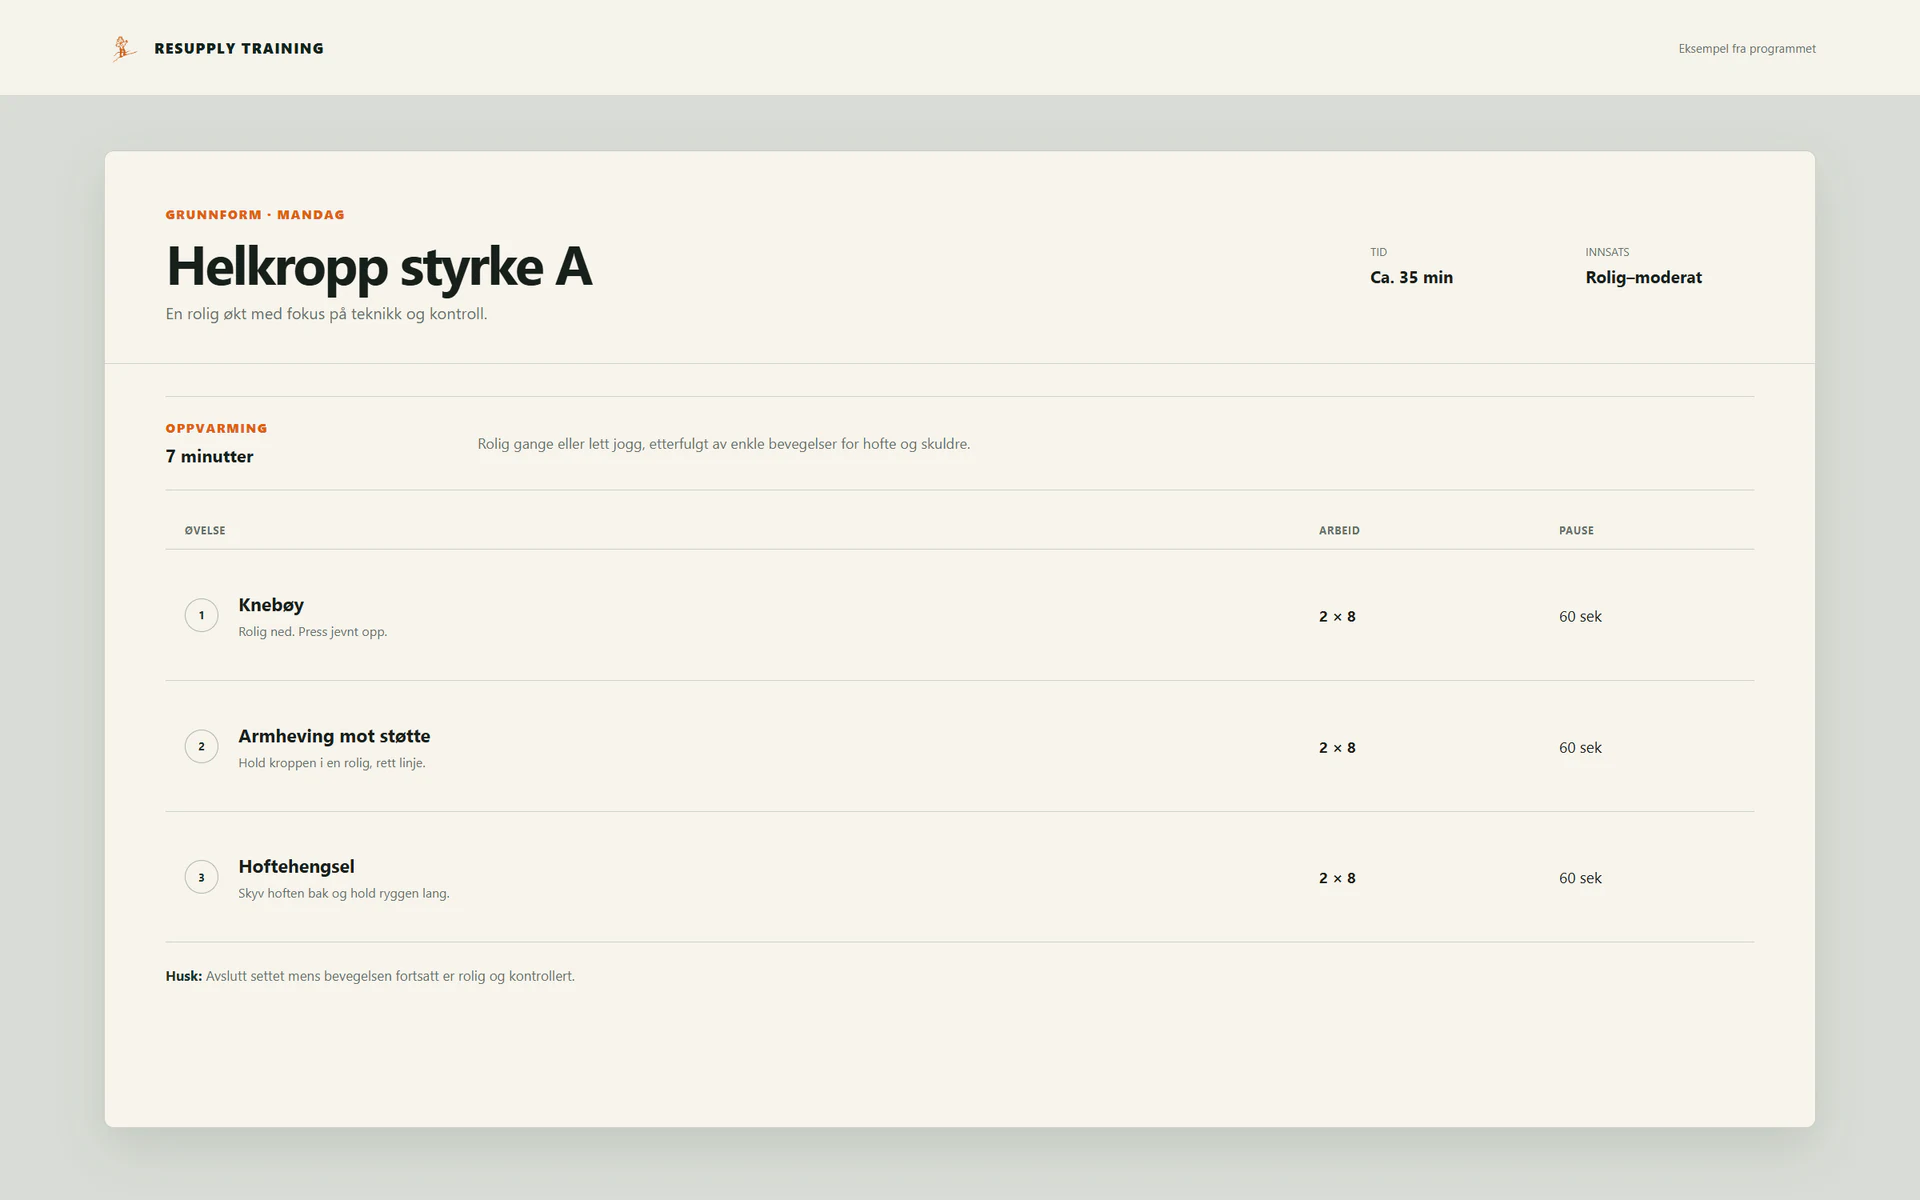The width and height of the screenshot is (1920, 1200).
Task: Click the 'Knebøy' exercise name
Action: click(x=271, y=605)
